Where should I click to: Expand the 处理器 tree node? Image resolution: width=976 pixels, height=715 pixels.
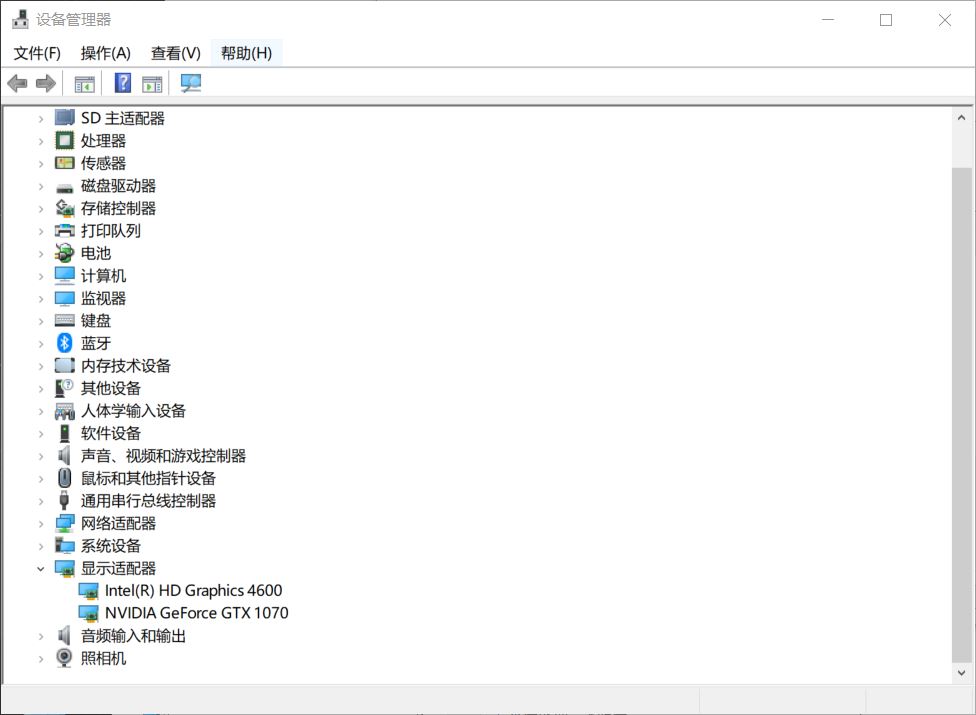coord(40,141)
